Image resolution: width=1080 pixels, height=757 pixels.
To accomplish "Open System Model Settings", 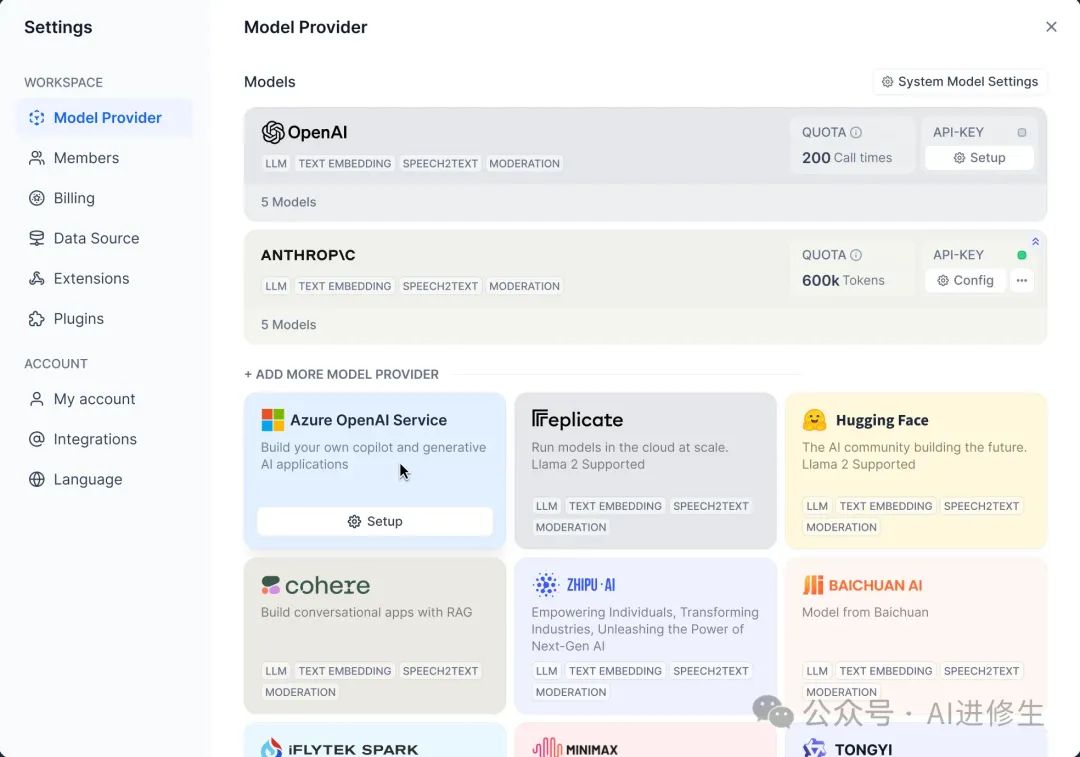I will pyautogui.click(x=960, y=82).
